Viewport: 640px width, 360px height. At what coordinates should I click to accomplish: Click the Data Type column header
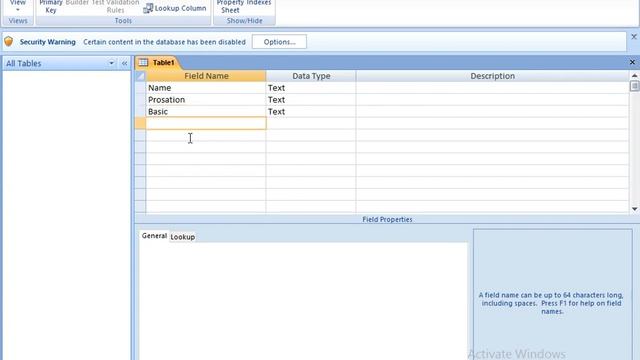311,76
